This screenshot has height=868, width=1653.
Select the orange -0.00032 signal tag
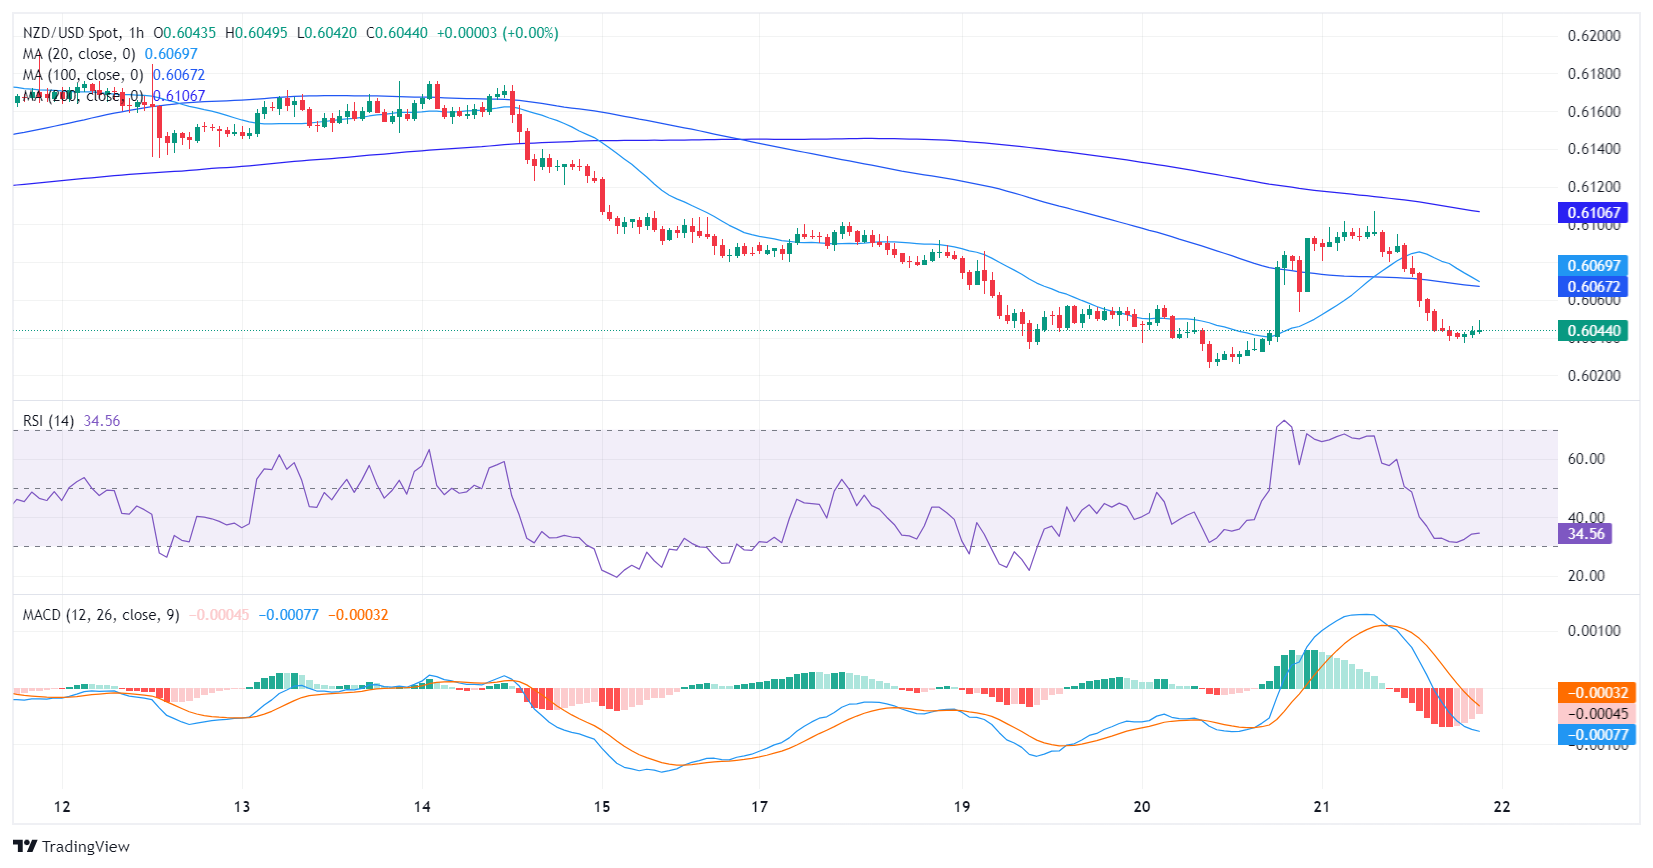1597,692
